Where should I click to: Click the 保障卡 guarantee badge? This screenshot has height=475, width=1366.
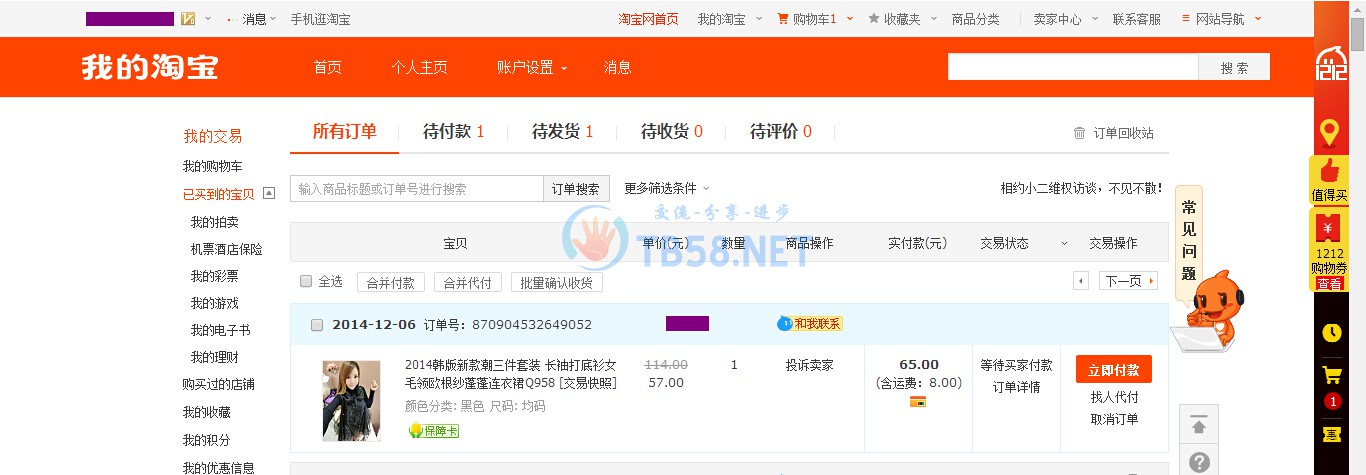point(433,431)
